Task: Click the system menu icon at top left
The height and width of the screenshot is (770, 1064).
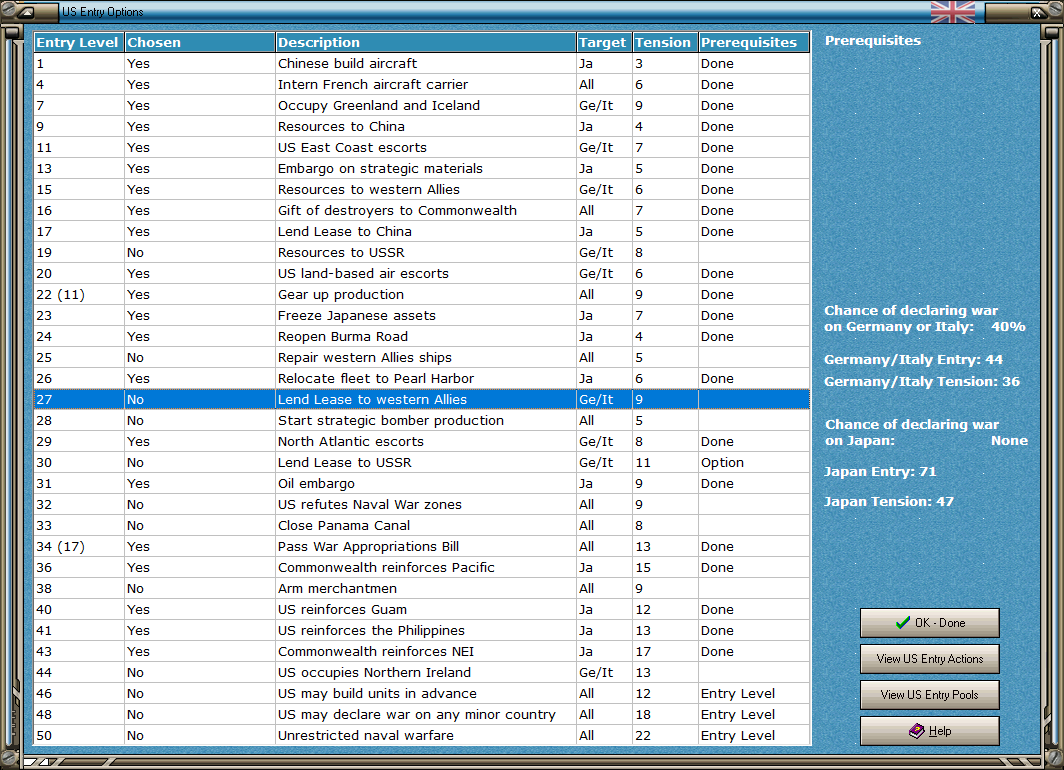Action: click(26, 12)
